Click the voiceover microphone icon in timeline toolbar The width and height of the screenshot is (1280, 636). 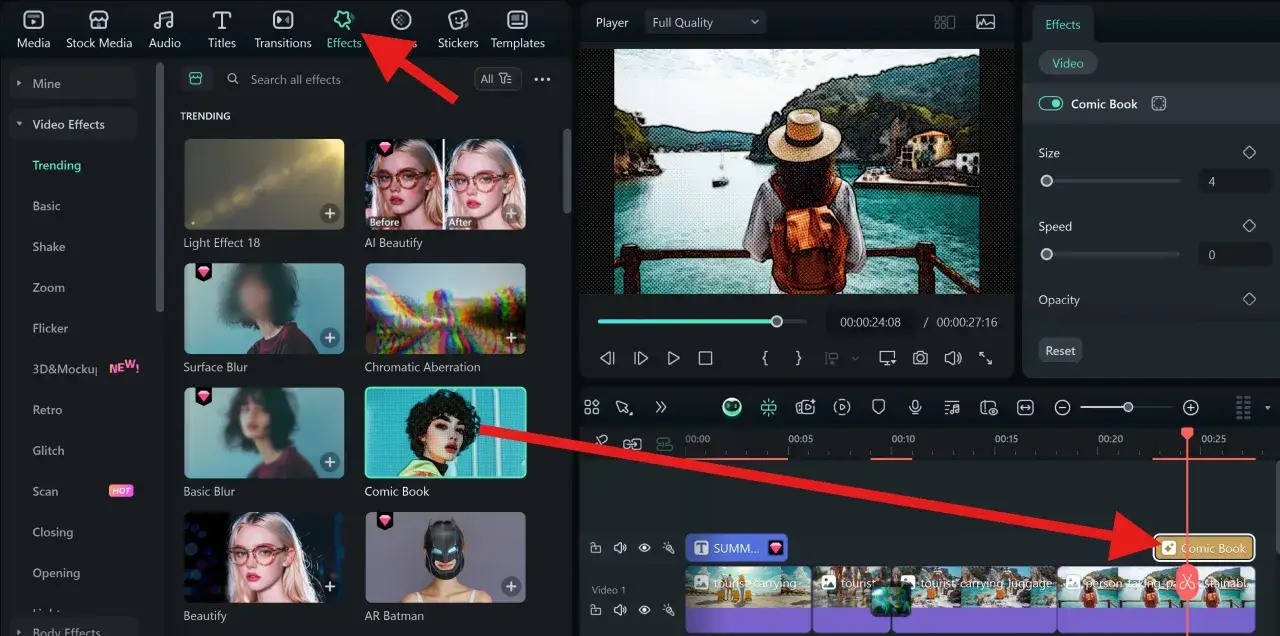click(x=914, y=407)
